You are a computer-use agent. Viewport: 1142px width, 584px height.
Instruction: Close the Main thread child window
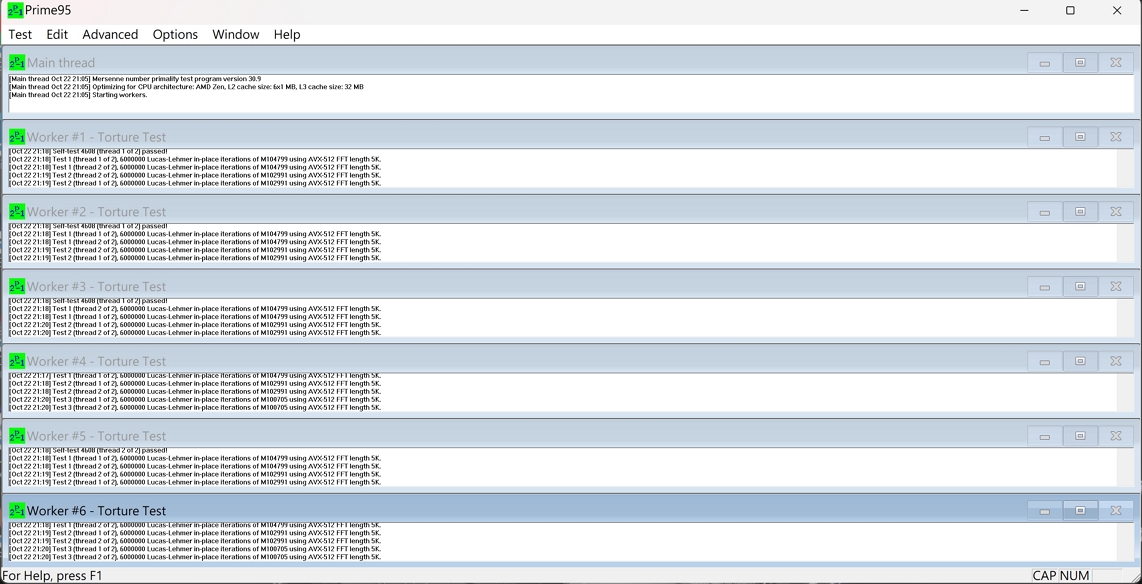coord(1116,63)
